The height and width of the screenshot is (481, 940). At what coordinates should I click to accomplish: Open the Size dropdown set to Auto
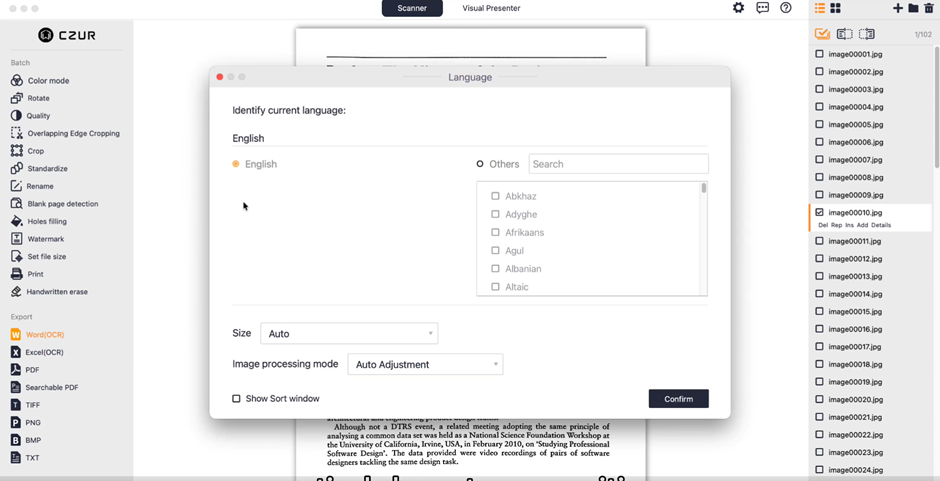pos(348,334)
